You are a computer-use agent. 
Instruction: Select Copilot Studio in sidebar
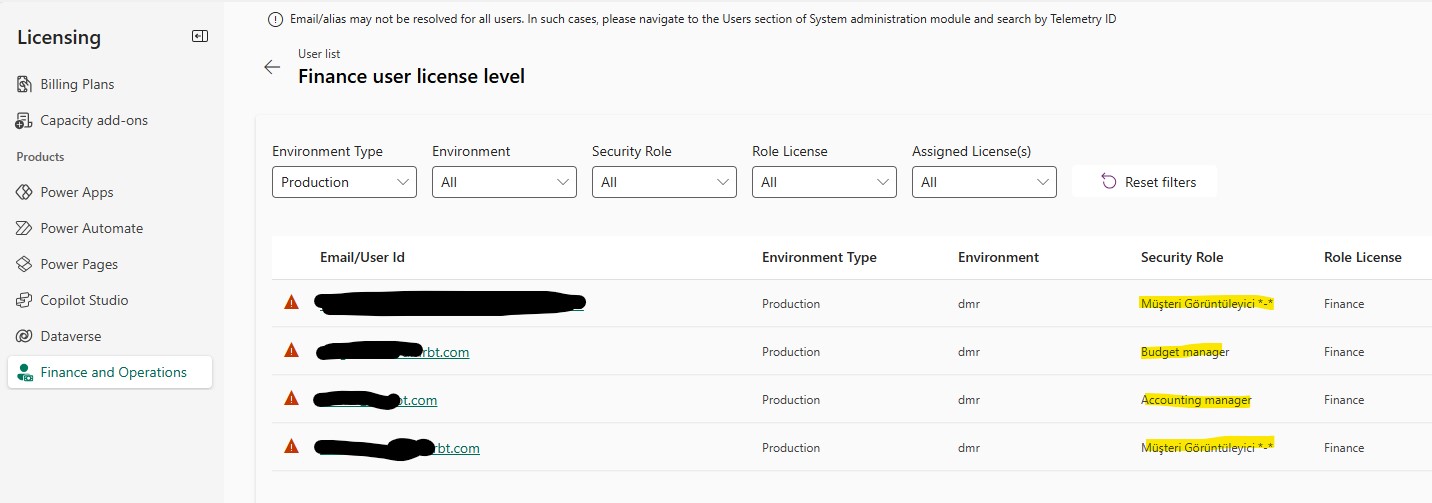coord(84,300)
